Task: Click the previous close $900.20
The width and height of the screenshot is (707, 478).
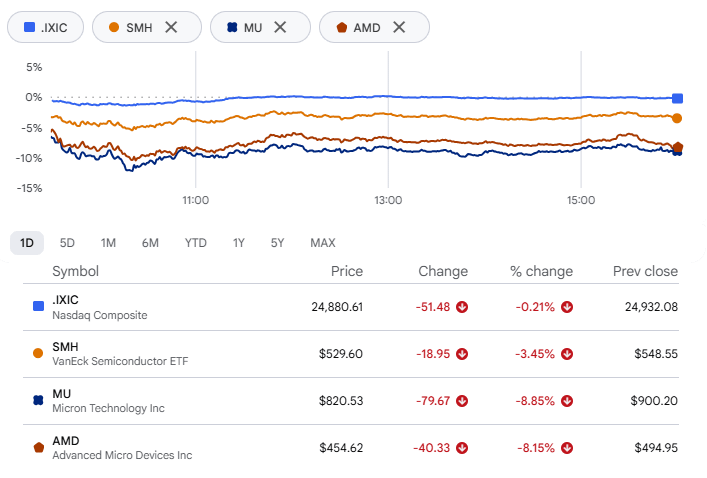Action: (654, 401)
